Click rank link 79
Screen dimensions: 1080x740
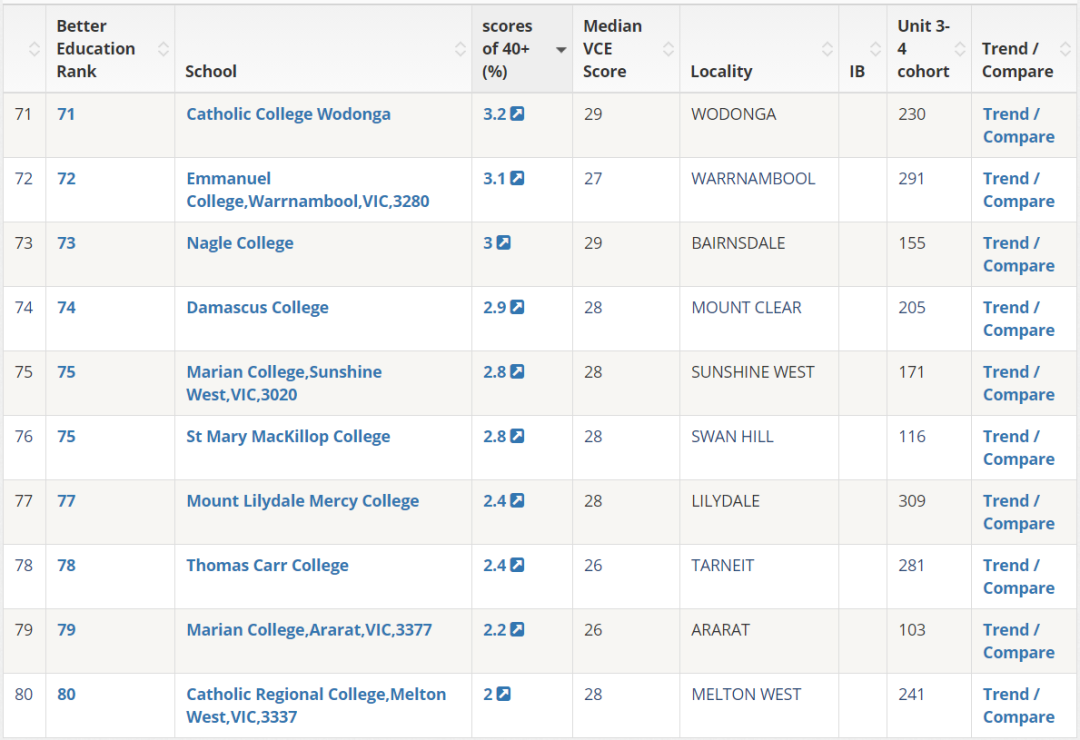(66, 629)
